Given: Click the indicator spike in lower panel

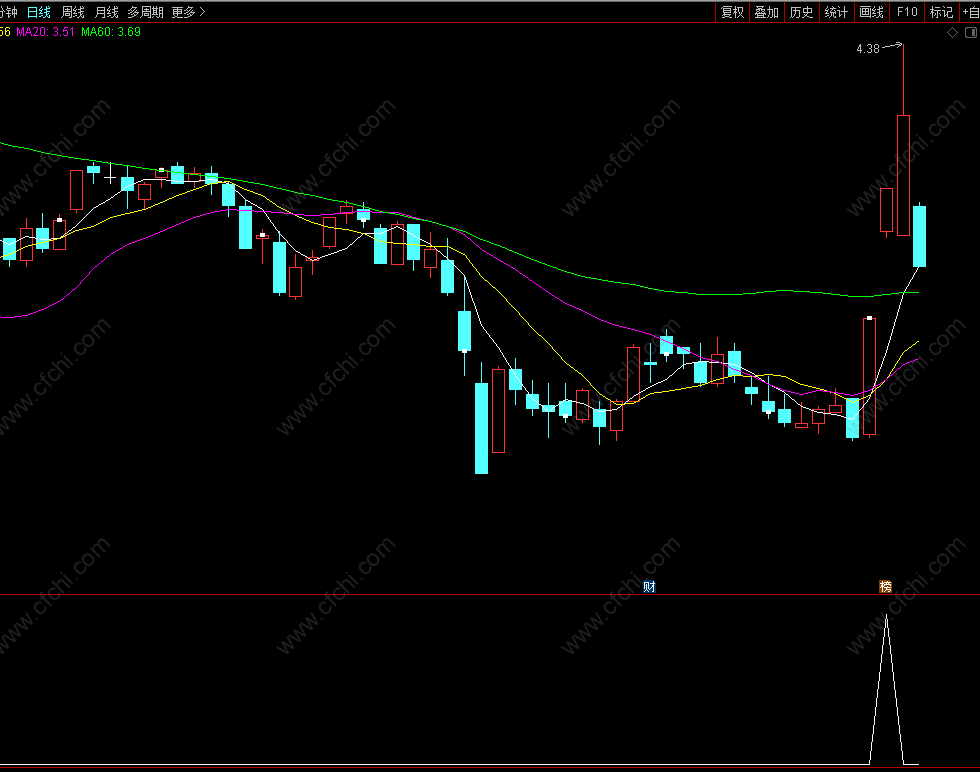Looking at the screenshot, I should pos(886,688).
